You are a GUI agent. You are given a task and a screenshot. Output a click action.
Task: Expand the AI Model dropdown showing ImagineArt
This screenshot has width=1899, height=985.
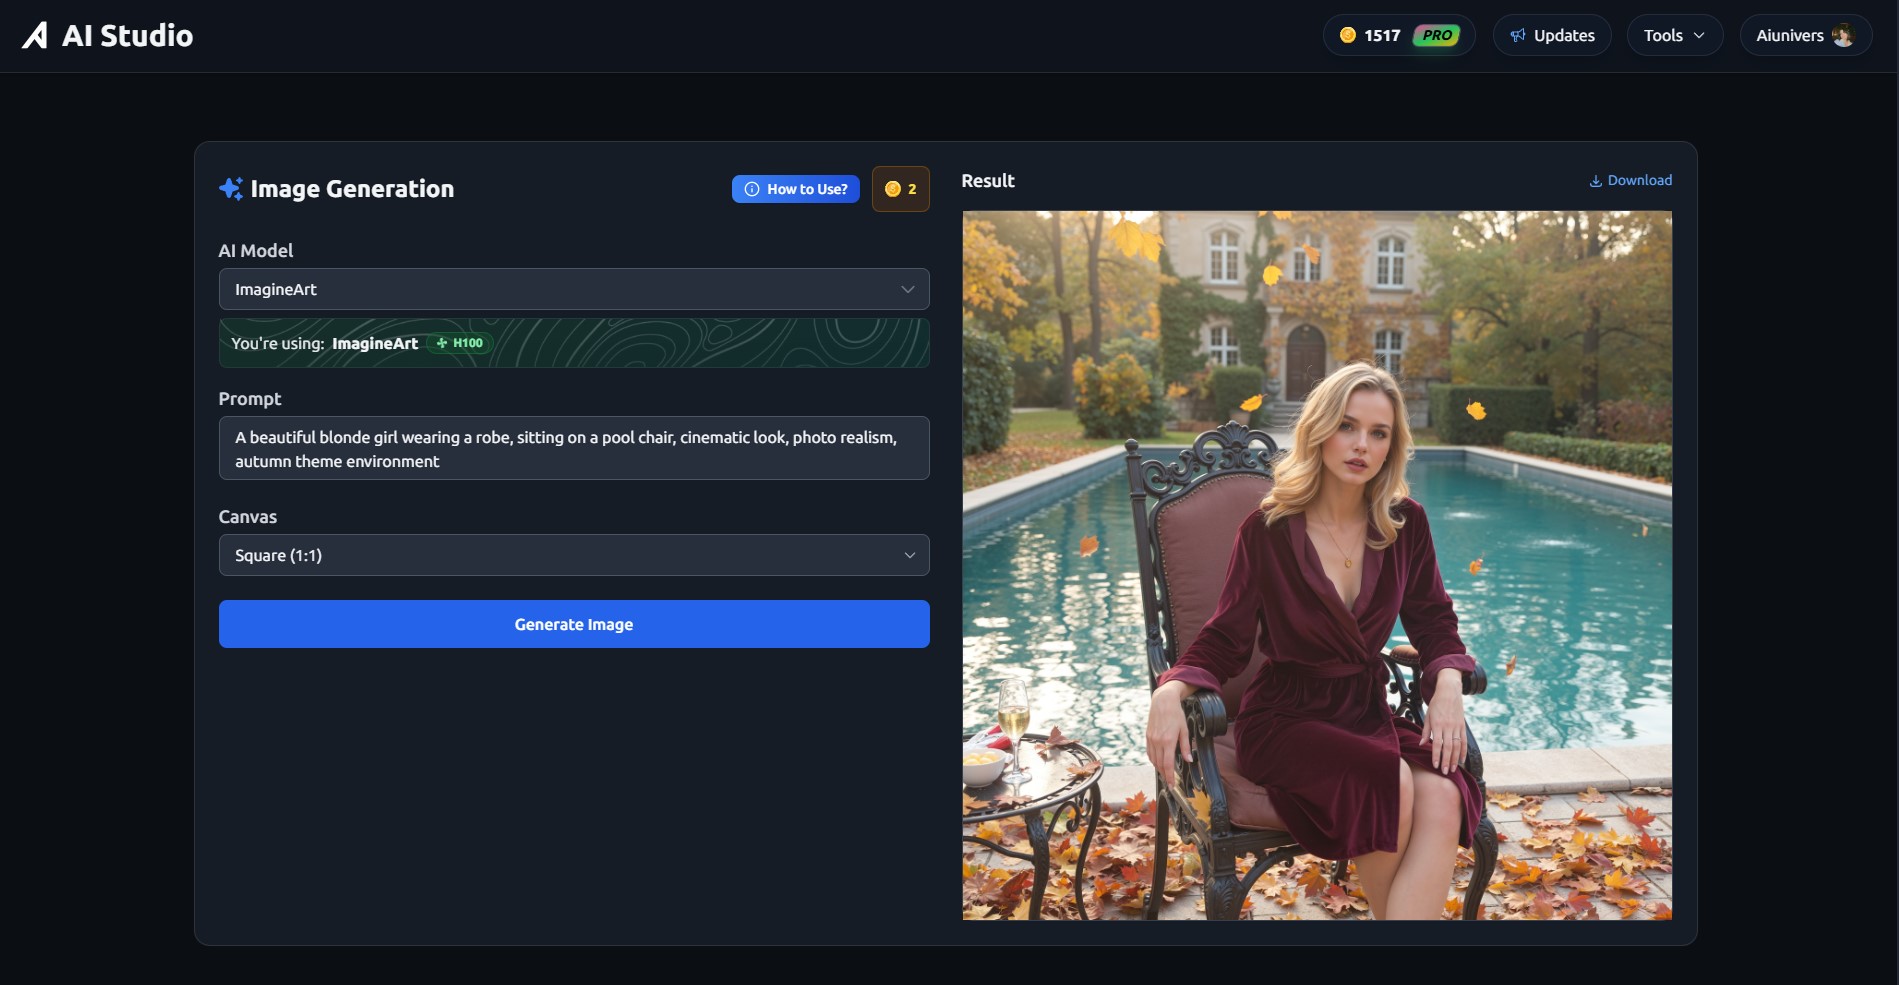pyautogui.click(x=573, y=289)
